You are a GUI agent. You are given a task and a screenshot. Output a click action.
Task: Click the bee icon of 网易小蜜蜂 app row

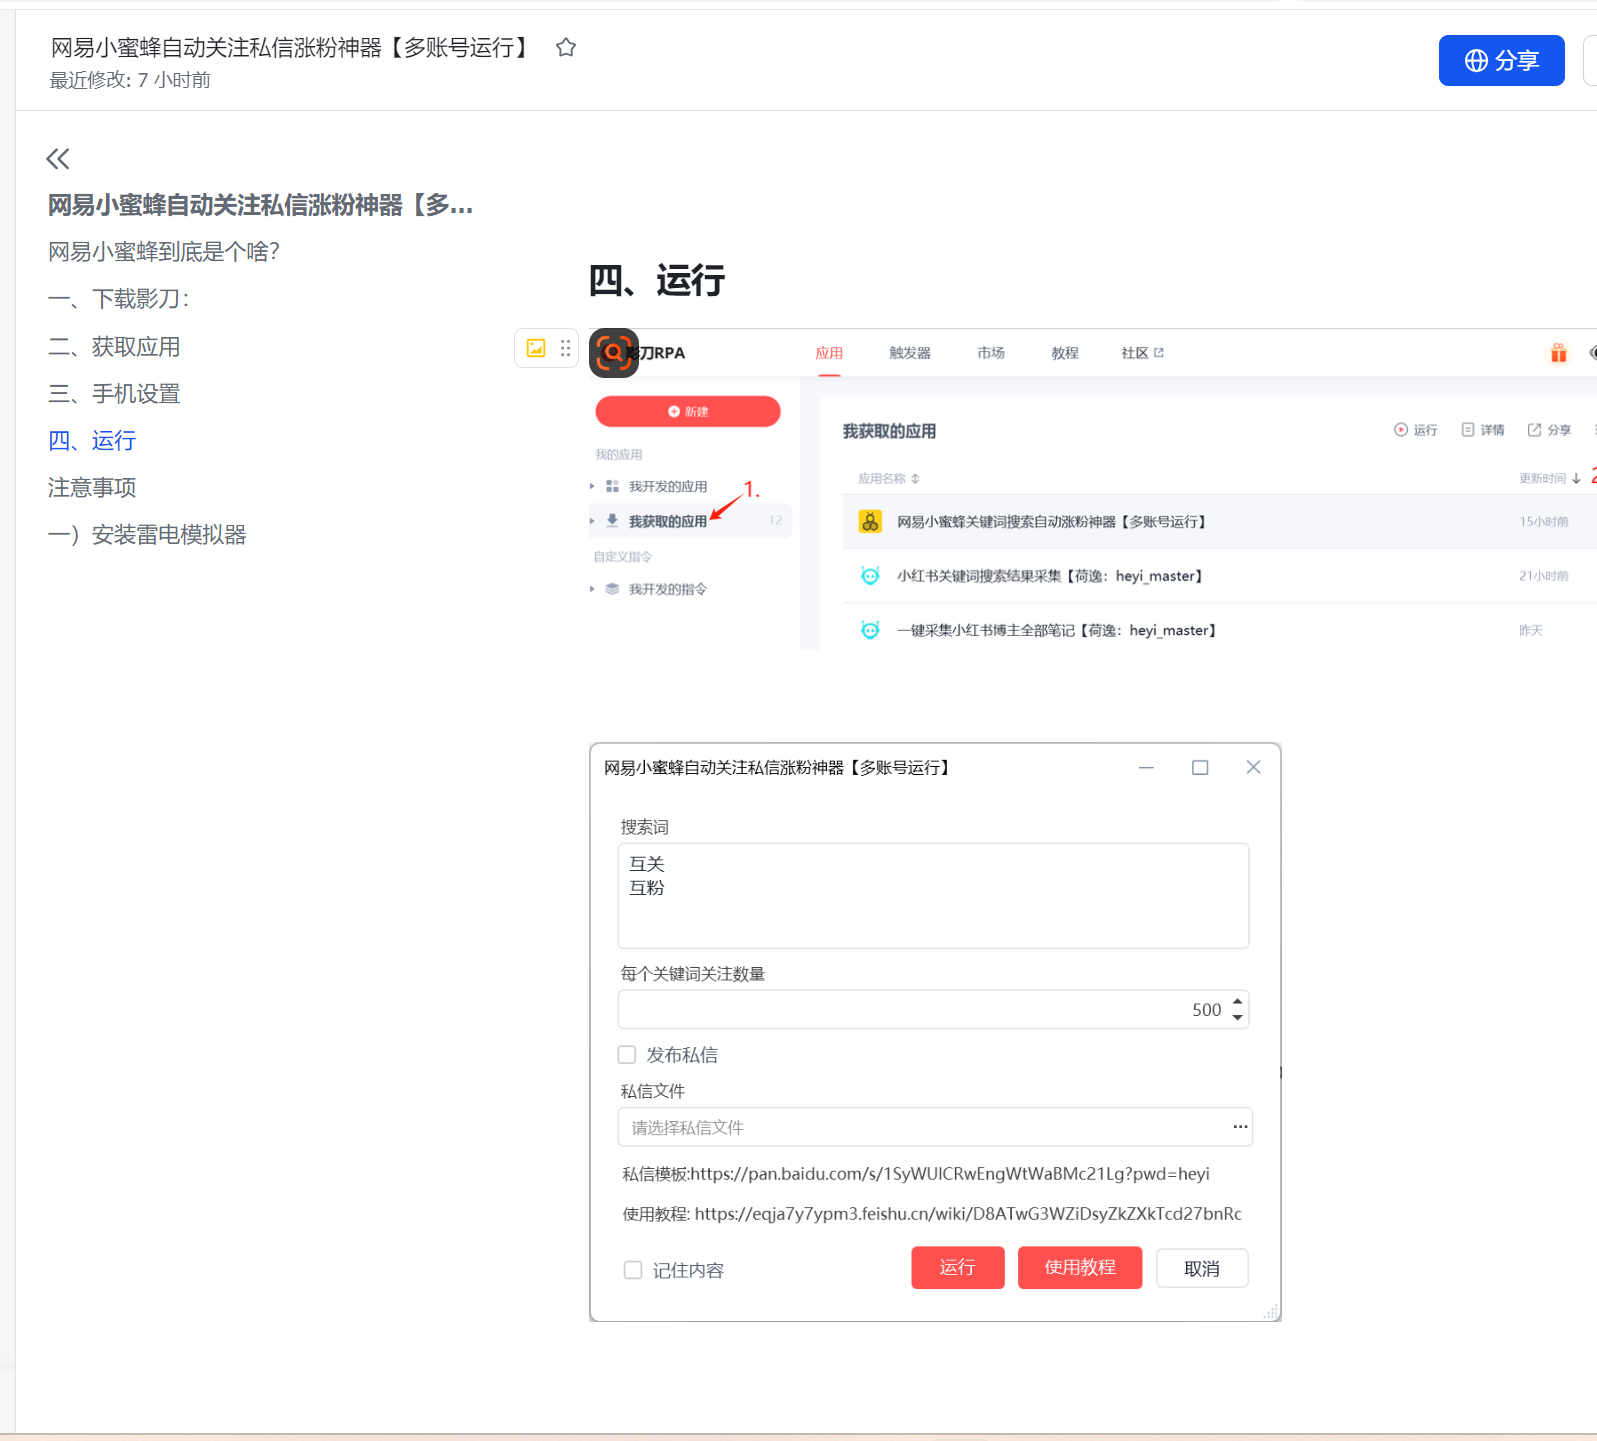tap(870, 521)
